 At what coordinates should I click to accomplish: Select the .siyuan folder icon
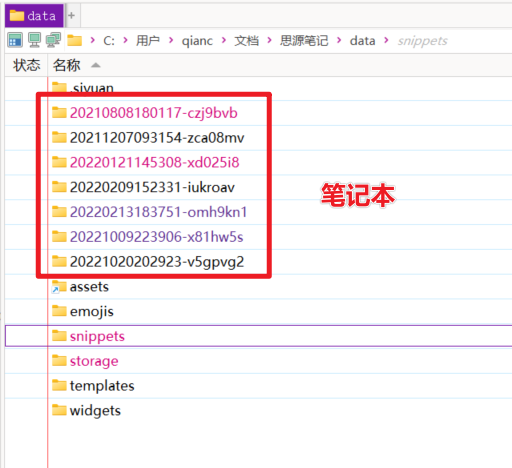pos(59,88)
